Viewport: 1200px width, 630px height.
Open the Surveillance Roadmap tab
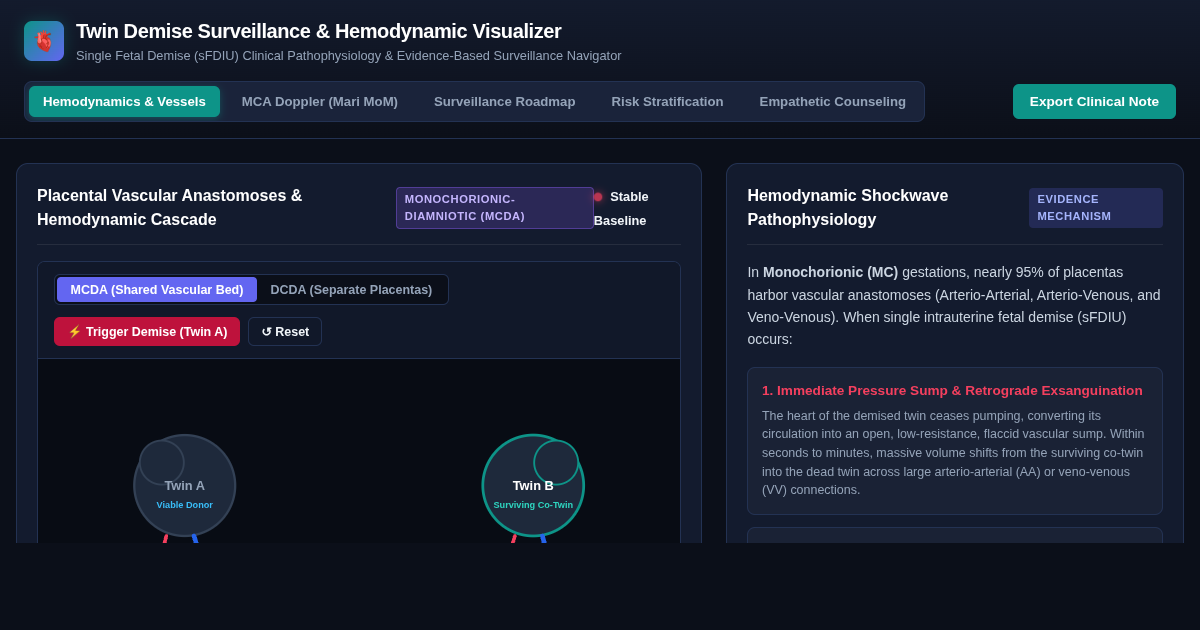coord(505,101)
